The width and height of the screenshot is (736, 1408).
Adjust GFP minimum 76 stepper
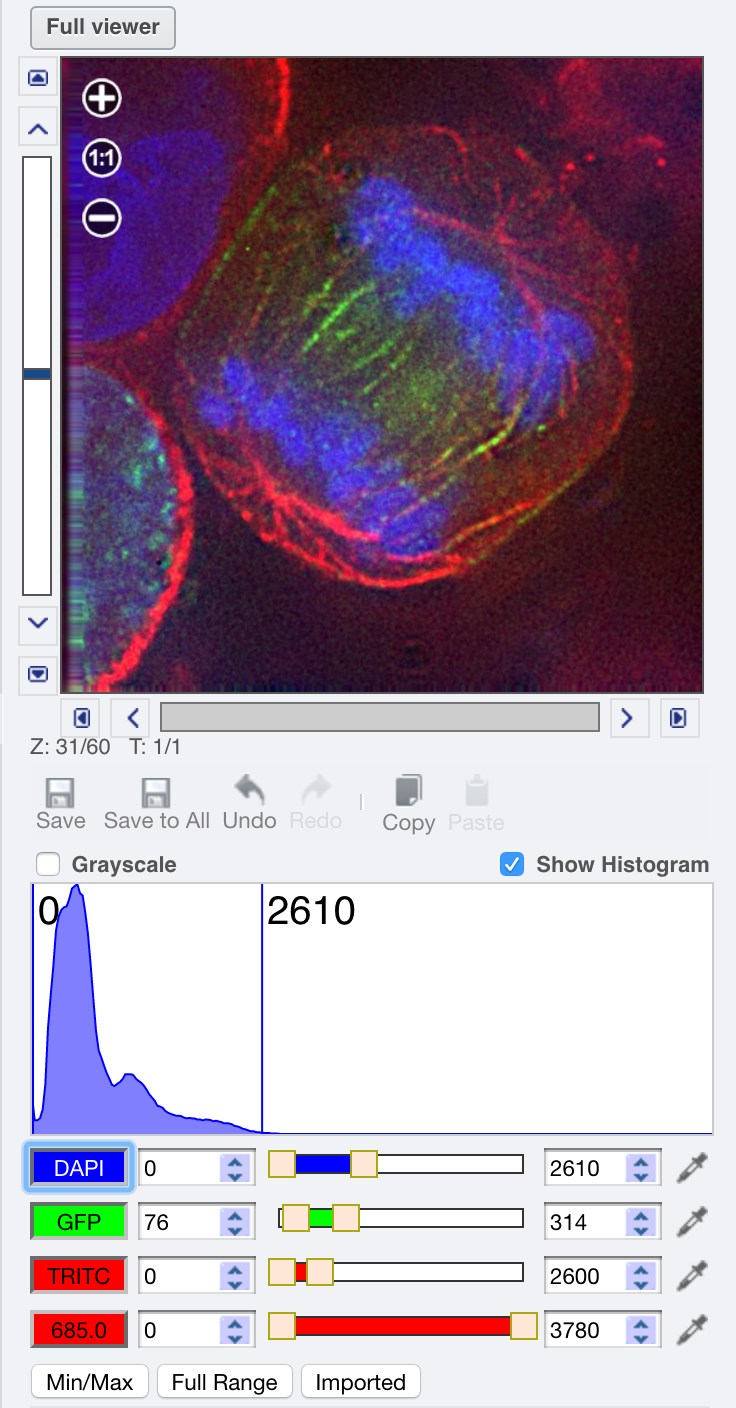tap(234, 1221)
